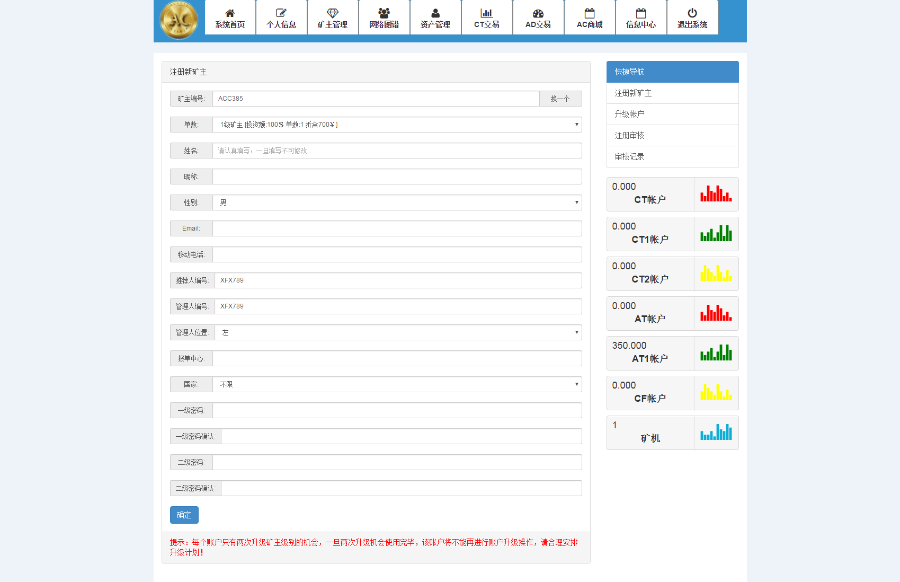Open the 系统首页 home icon tab

(230, 18)
